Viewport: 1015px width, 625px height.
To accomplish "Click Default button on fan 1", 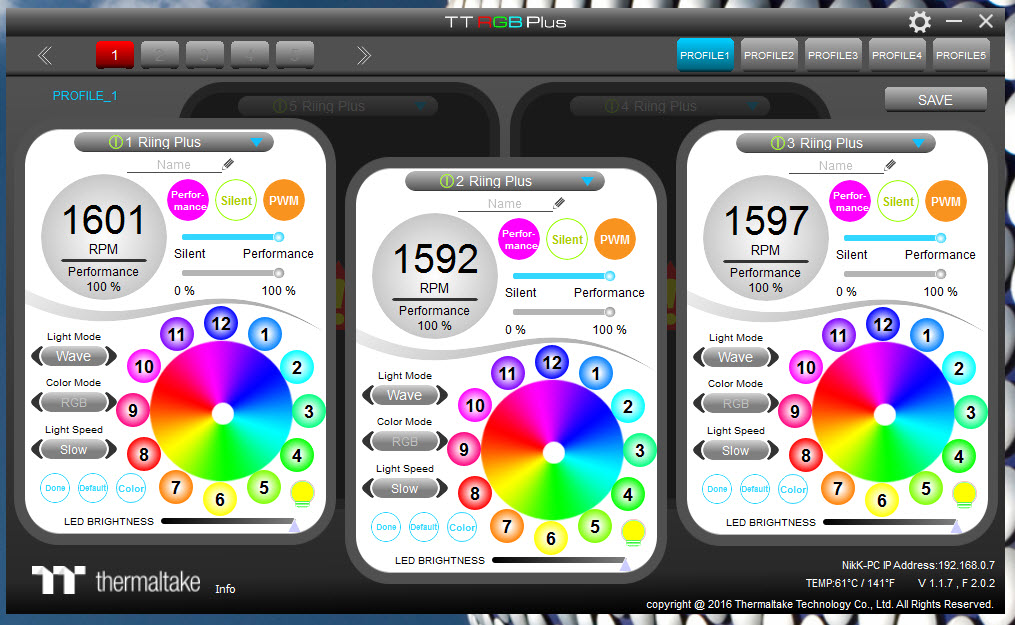I will 93,488.
